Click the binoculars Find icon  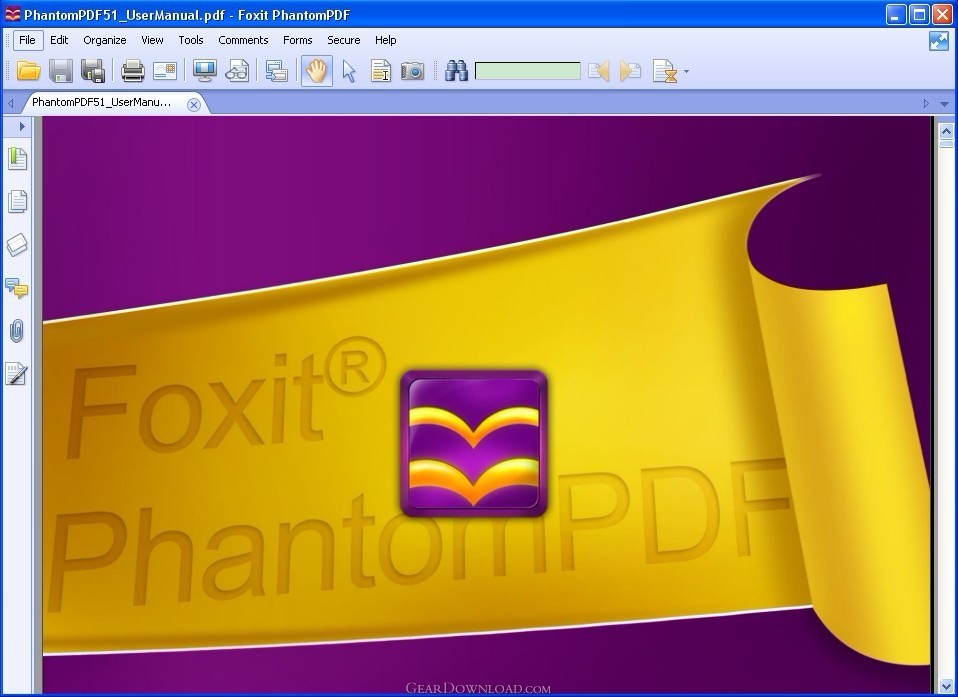(x=456, y=71)
